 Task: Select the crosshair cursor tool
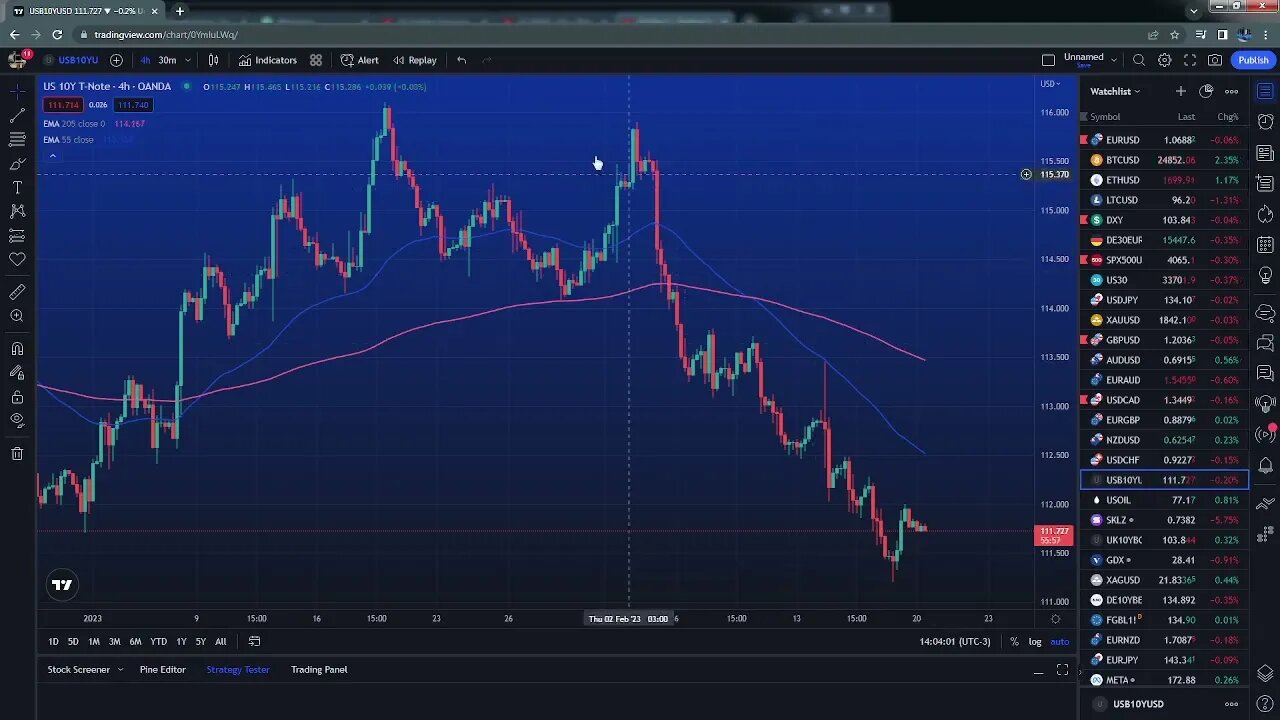pos(17,92)
